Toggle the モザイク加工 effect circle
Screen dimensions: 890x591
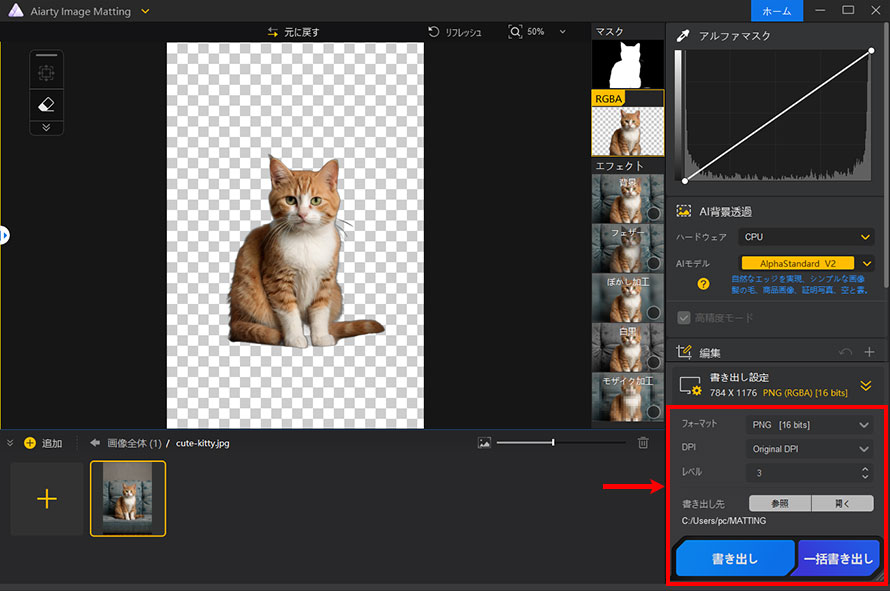tap(653, 412)
